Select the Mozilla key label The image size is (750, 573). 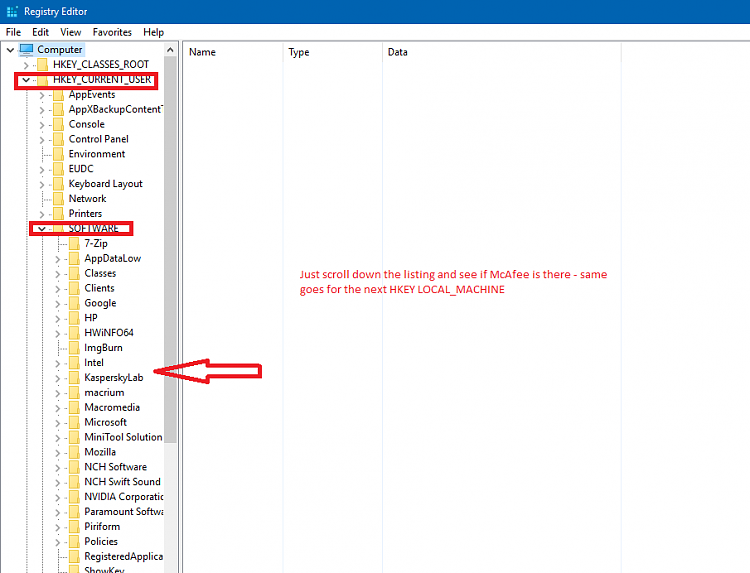tap(100, 452)
